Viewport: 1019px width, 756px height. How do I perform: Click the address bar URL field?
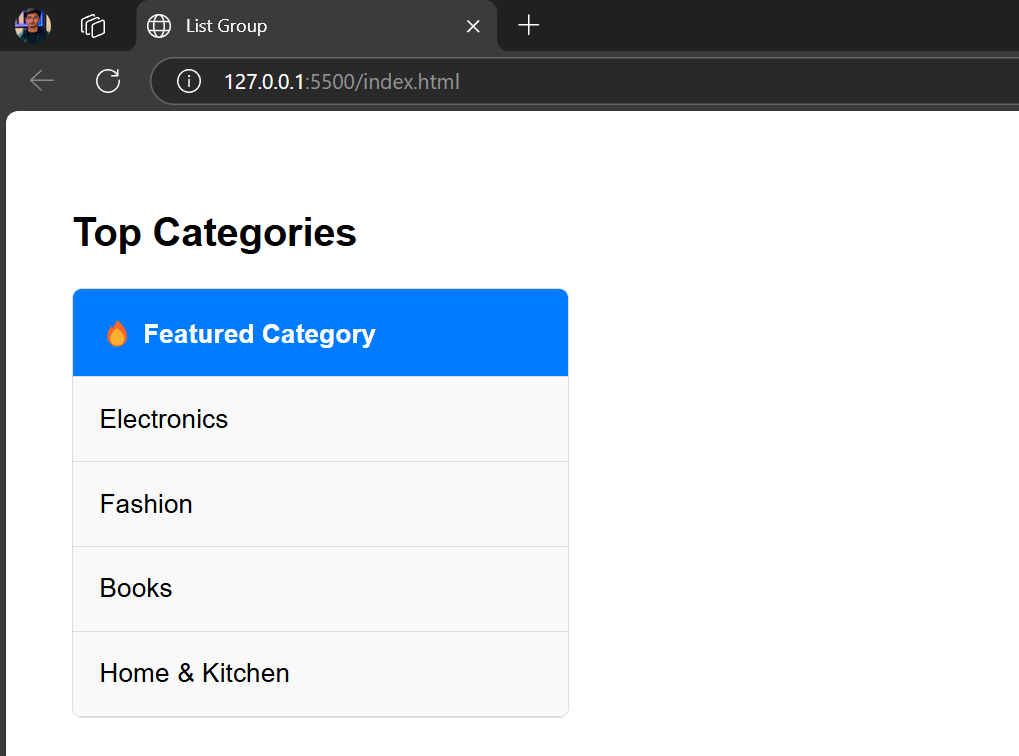coord(585,81)
